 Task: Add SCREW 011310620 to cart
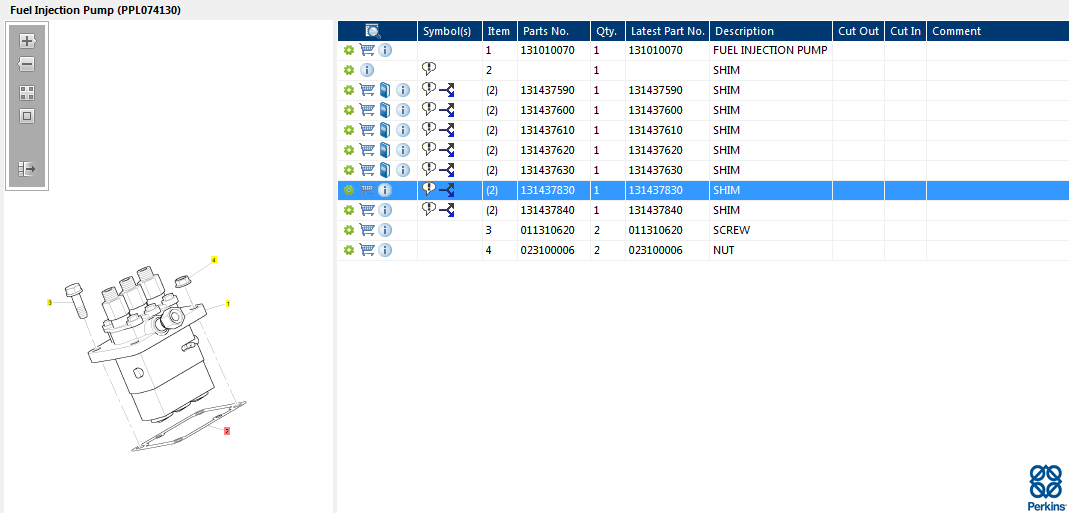(367, 230)
